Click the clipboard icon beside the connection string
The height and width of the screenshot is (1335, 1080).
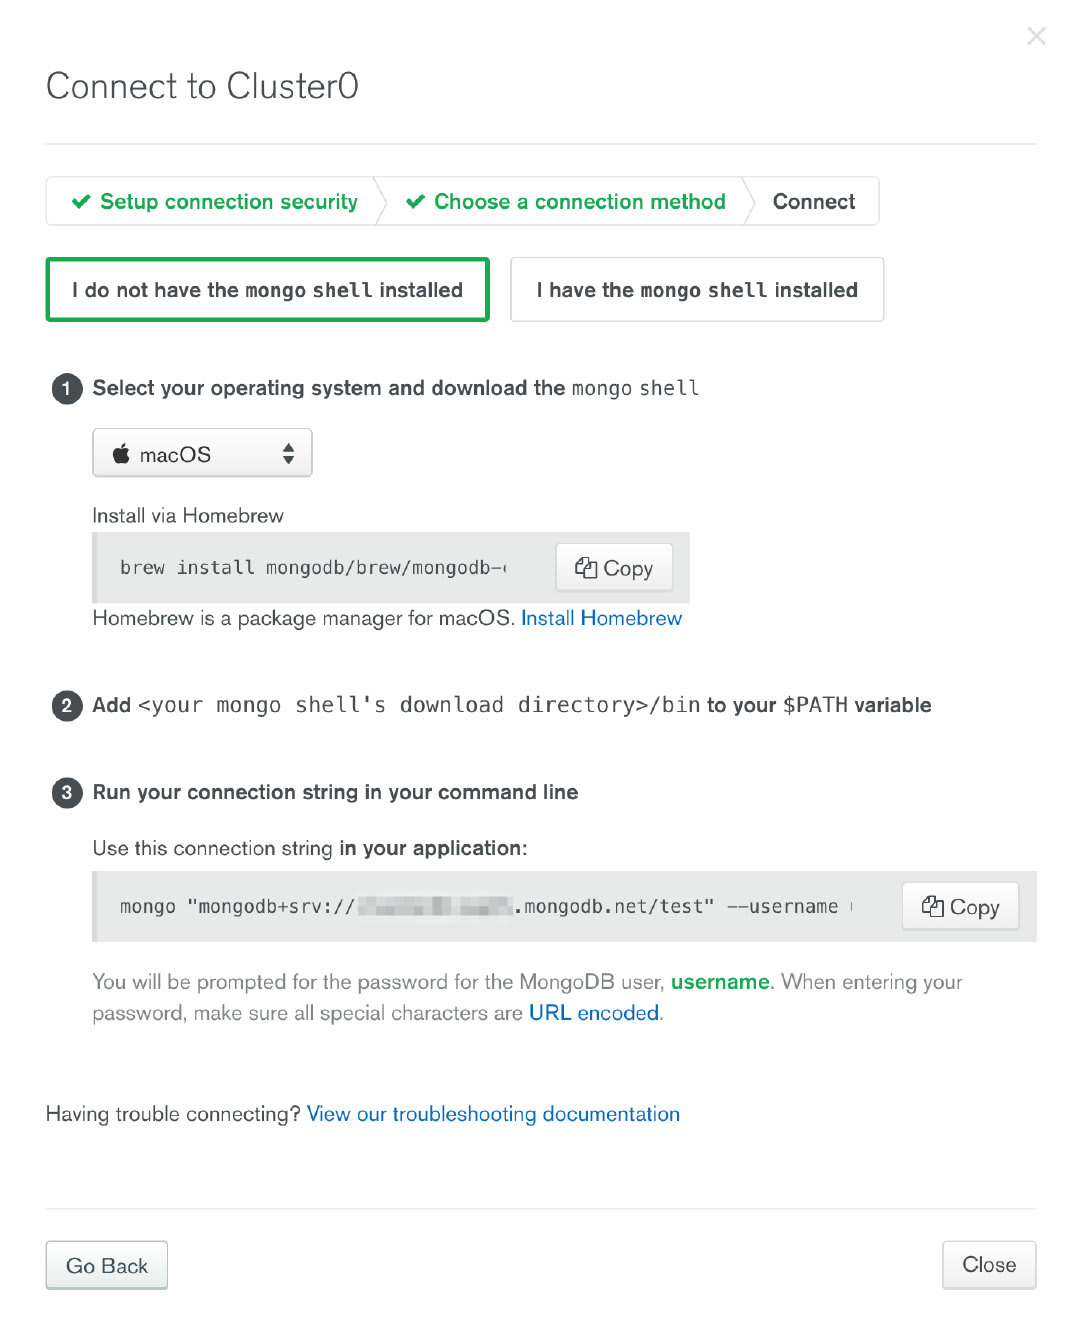[932, 906]
